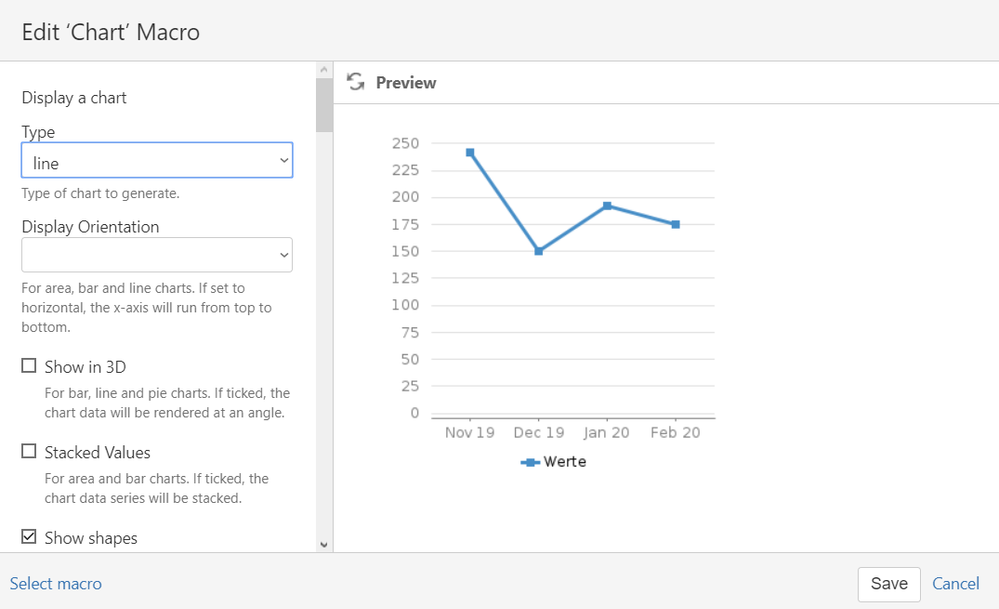
Task: Tick the Stacked Values checkbox
Action: [29, 451]
